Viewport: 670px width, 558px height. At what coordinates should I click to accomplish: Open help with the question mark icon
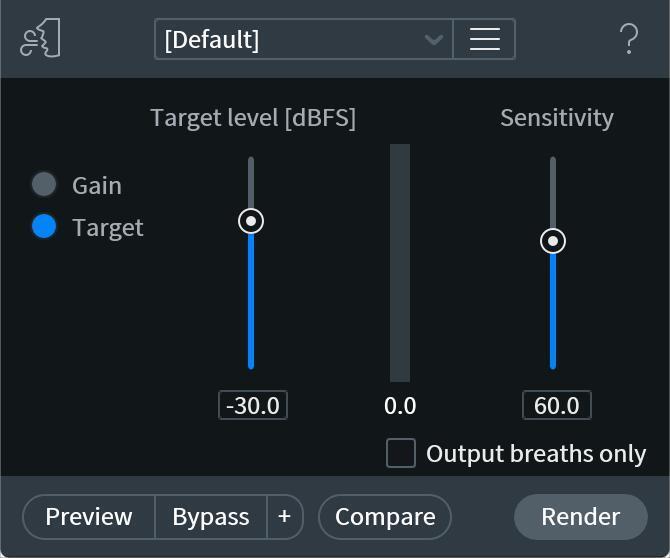pos(629,39)
